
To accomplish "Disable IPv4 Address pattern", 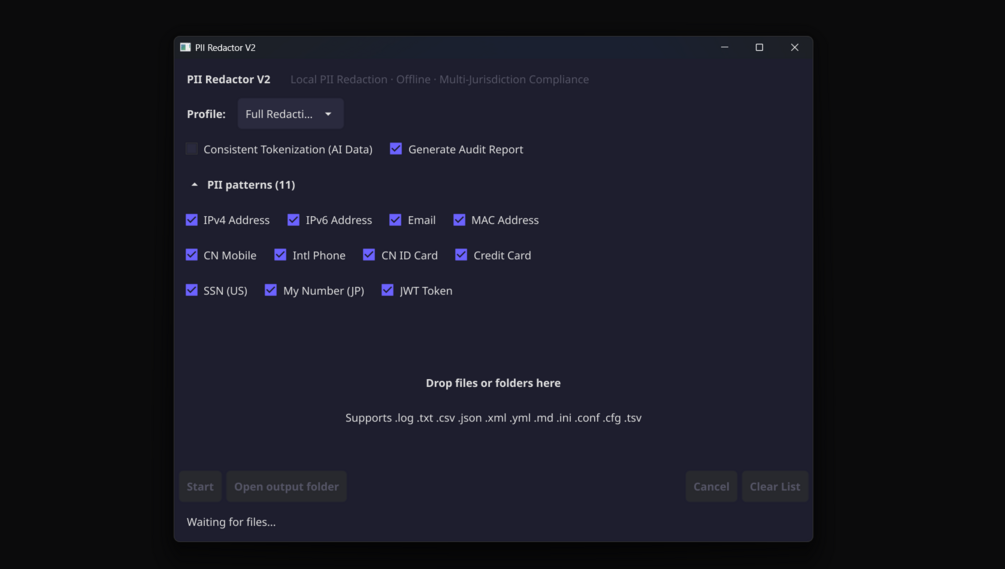I will tap(192, 220).
